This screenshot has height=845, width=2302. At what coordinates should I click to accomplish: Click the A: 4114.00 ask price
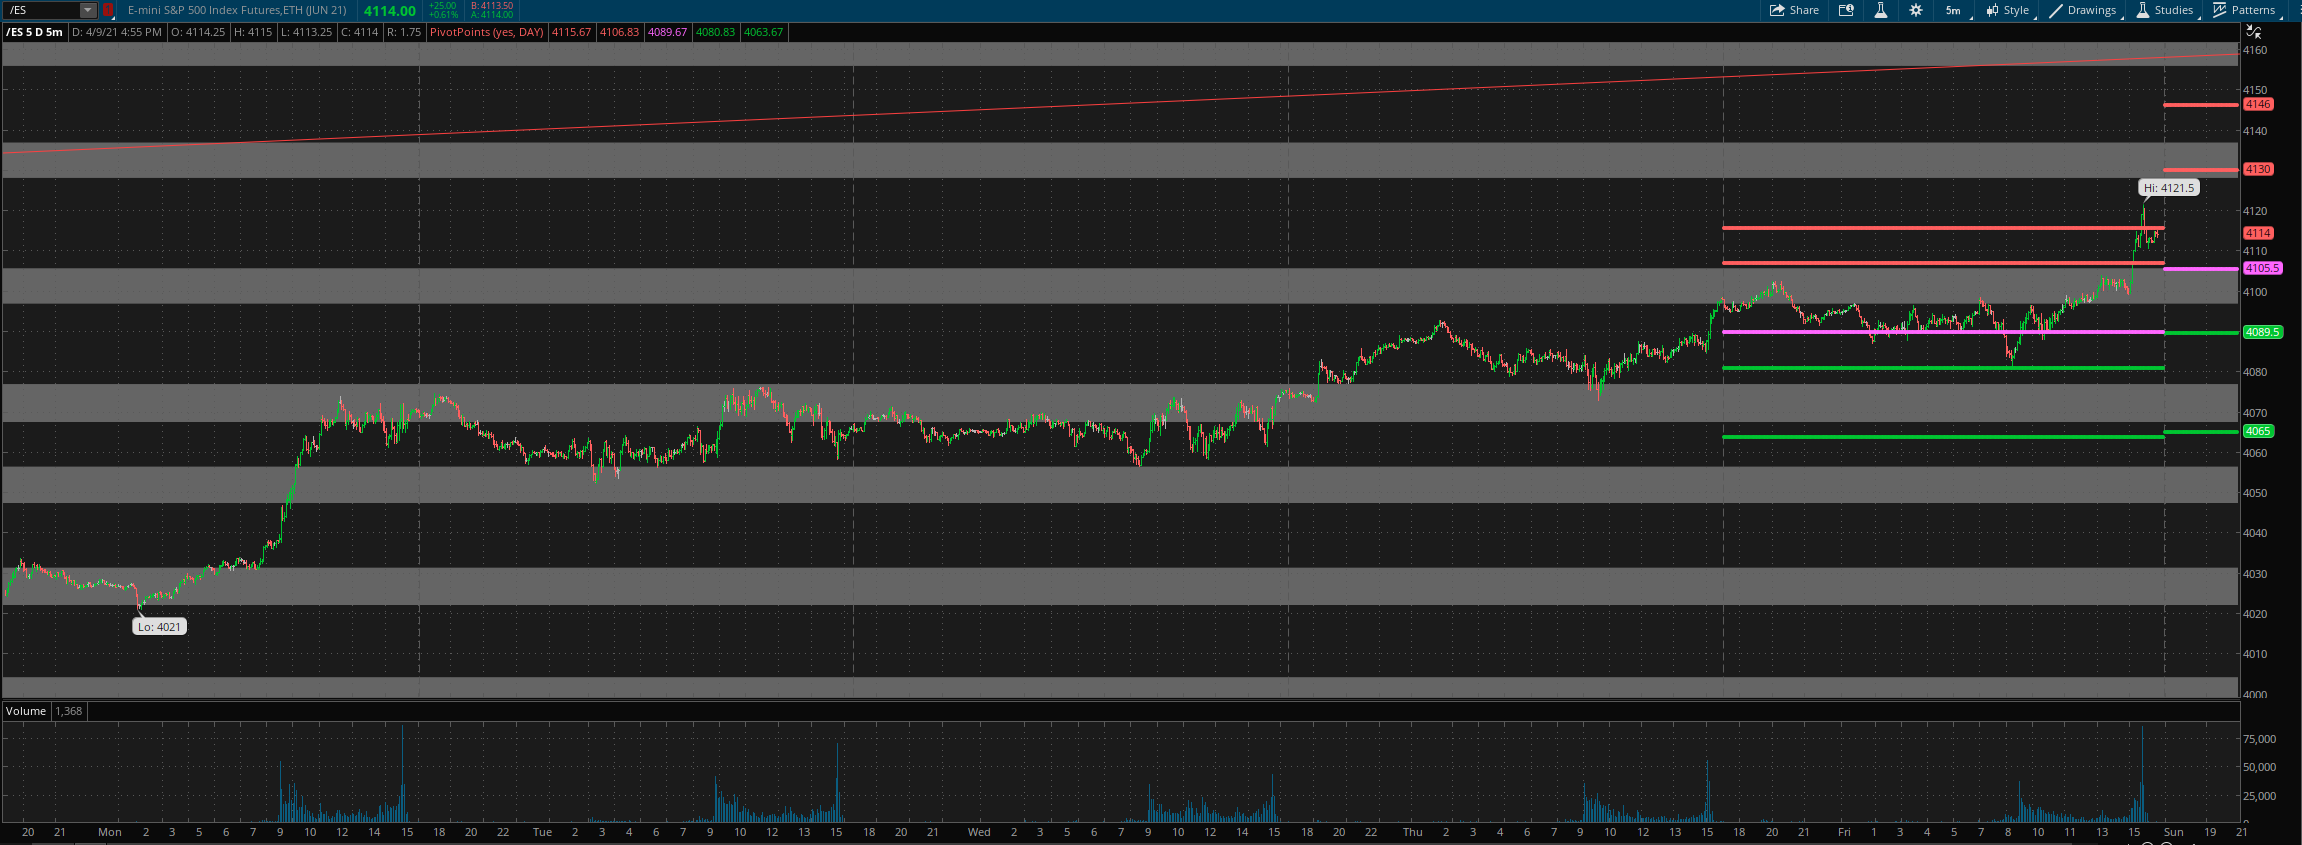click(492, 15)
